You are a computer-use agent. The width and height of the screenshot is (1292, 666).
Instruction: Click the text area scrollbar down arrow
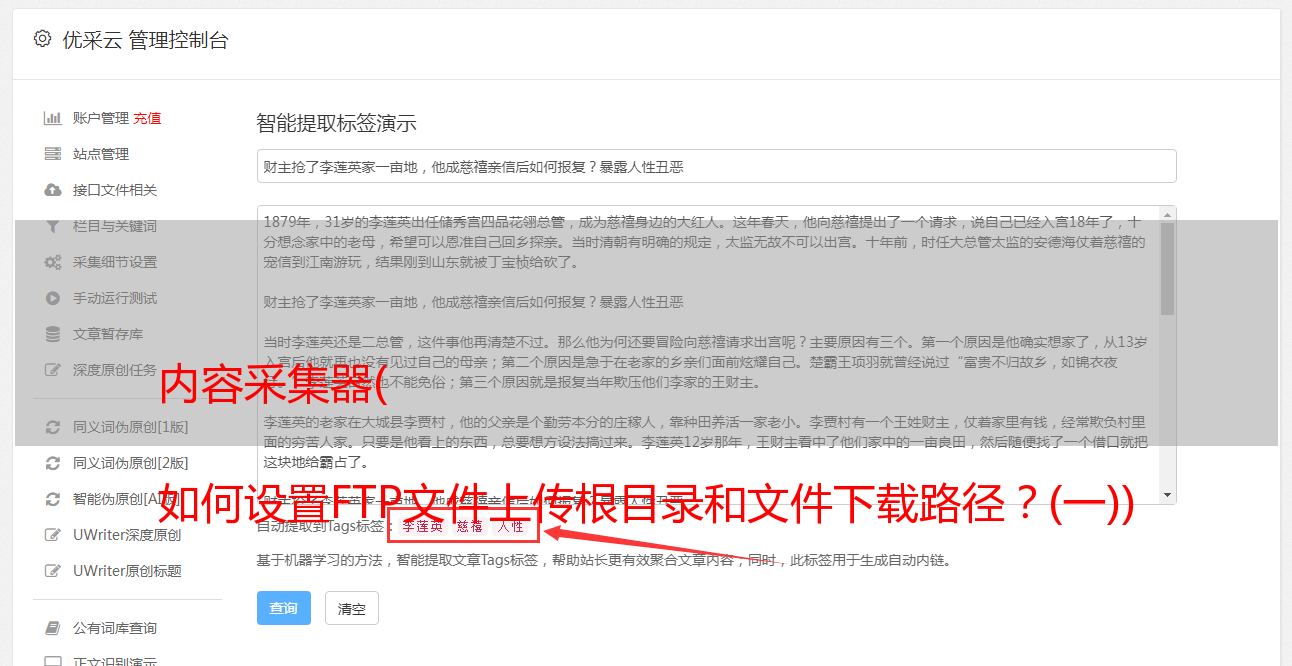pos(1168,496)
